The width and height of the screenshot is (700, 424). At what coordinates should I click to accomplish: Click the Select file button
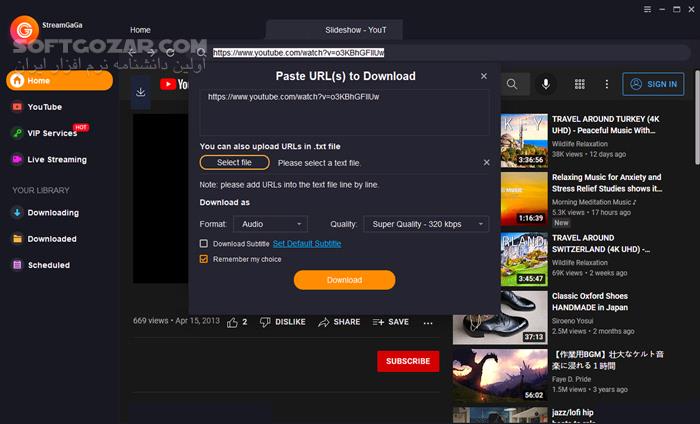pos(234,162)
